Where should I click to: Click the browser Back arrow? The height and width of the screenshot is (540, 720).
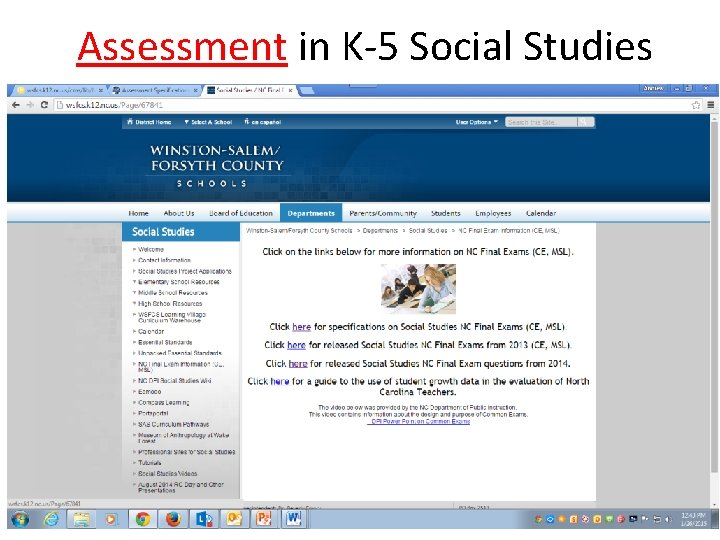(16, 105)
